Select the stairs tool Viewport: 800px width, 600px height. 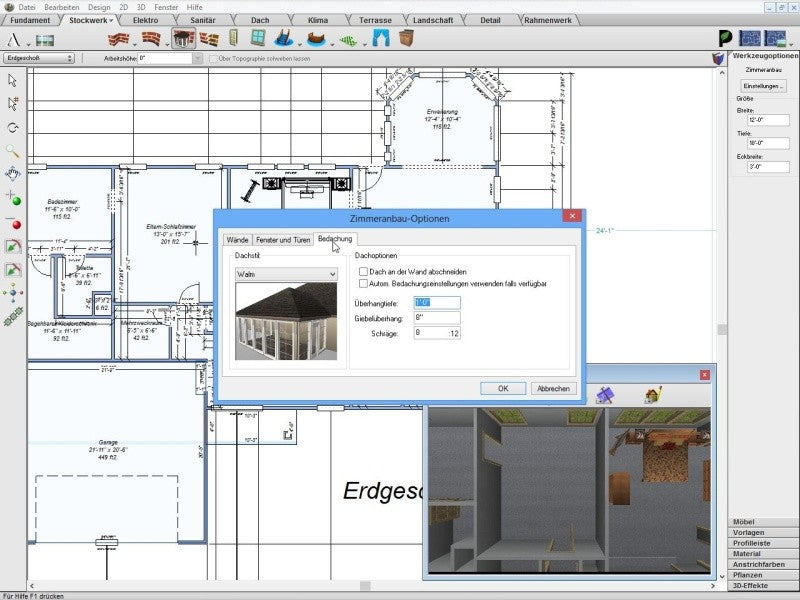pos(284,39)
